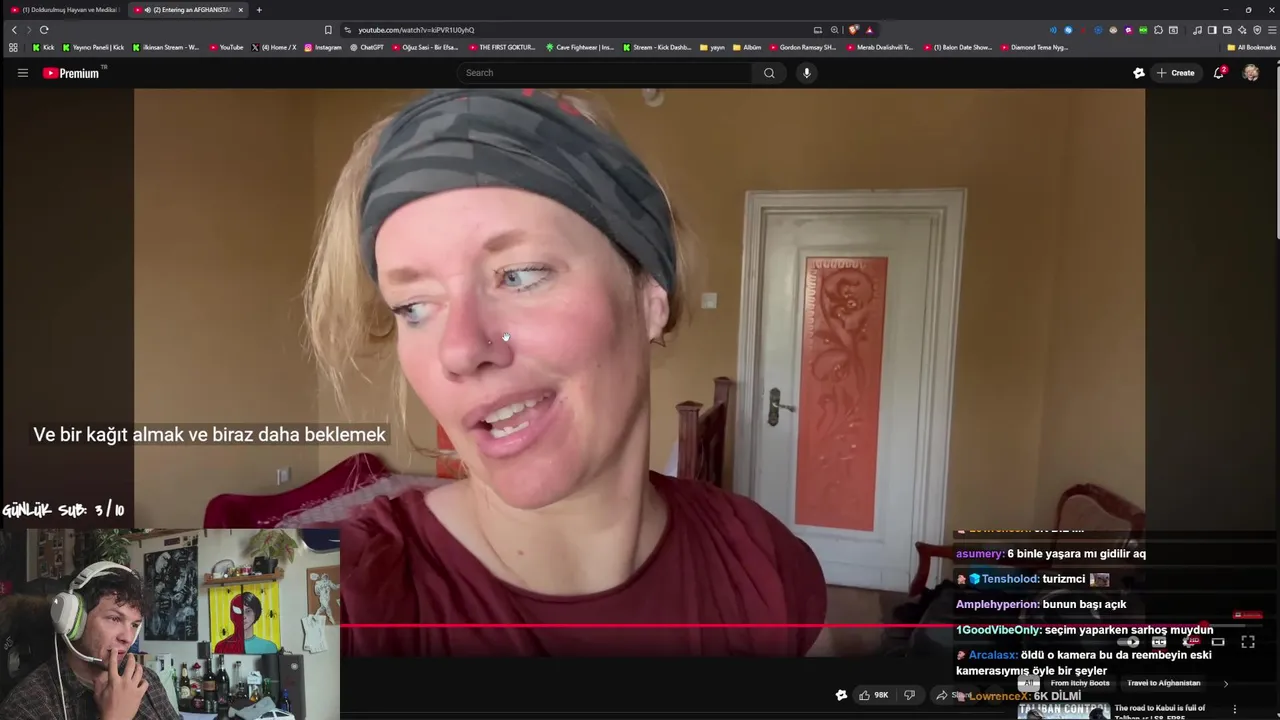The width and height of the screenshot is (1280, 720).
Task: Switch to the Doldurulmuş Hayvan tab
Action: 64,10
